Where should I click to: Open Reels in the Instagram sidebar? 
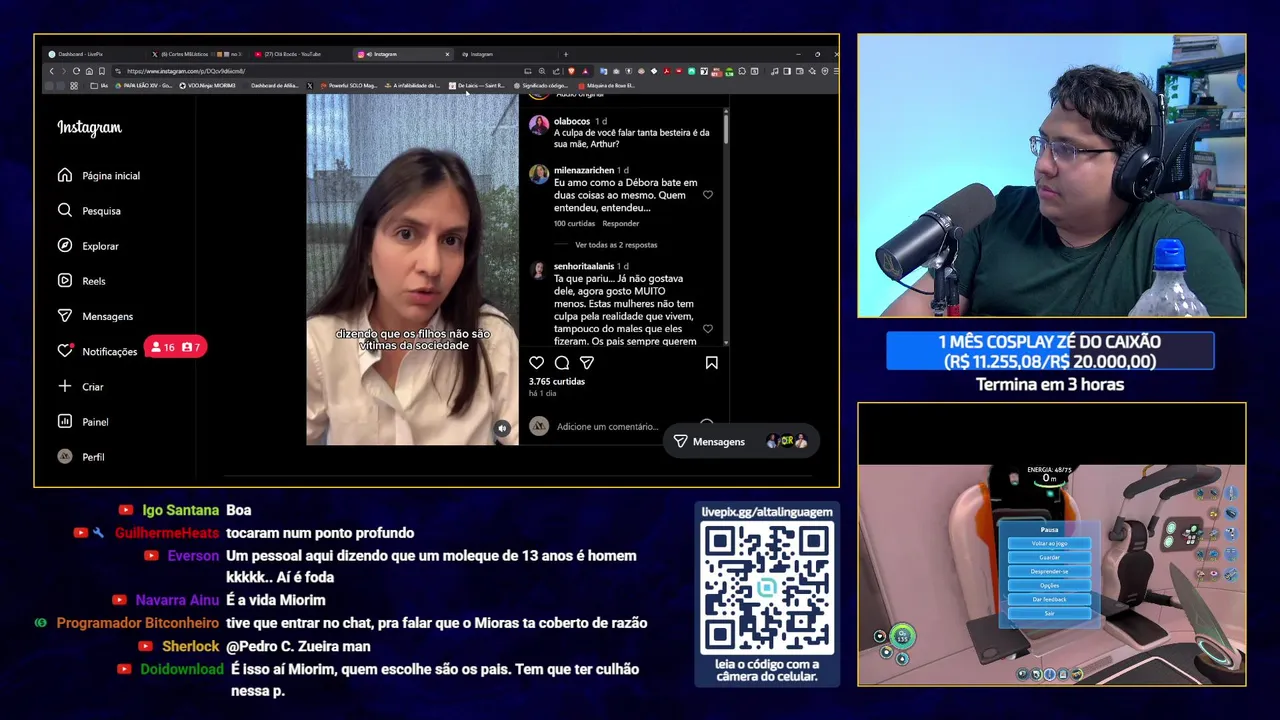(82, 281)
